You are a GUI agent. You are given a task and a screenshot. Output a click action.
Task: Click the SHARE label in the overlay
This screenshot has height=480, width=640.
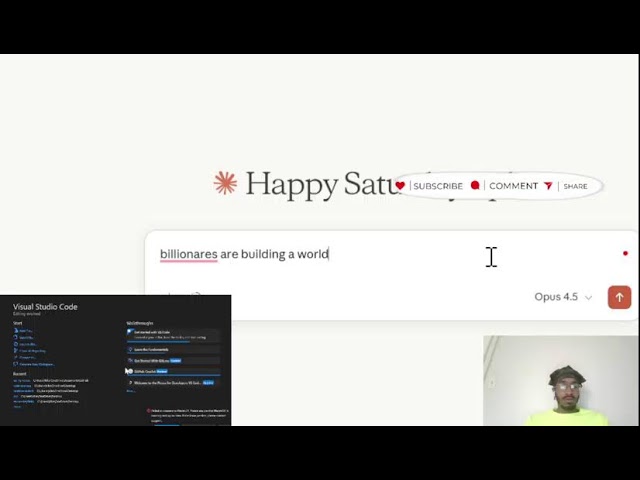[x=575, y=186]
